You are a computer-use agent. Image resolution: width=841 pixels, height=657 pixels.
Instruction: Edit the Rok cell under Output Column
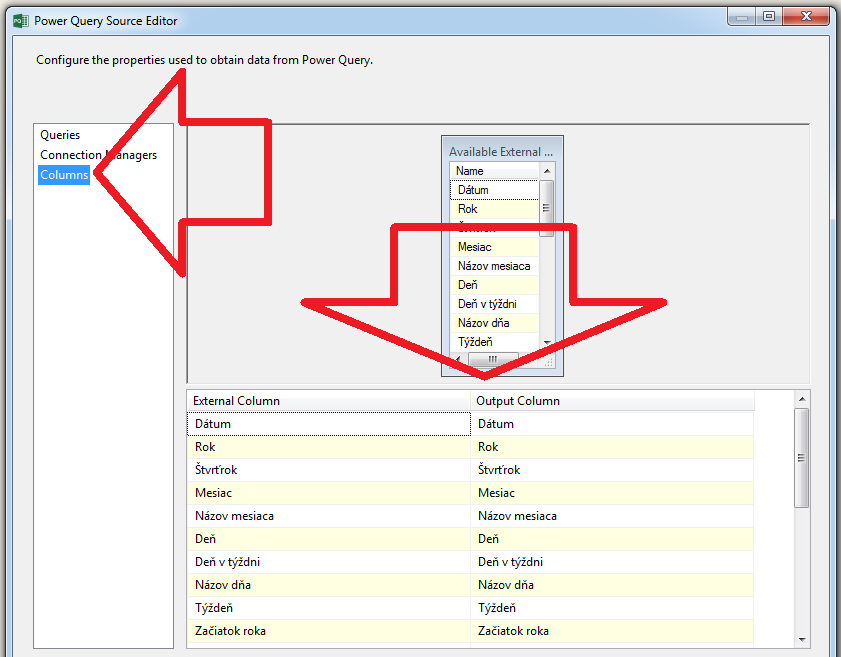pyautogui.click(x=613, y=447)
